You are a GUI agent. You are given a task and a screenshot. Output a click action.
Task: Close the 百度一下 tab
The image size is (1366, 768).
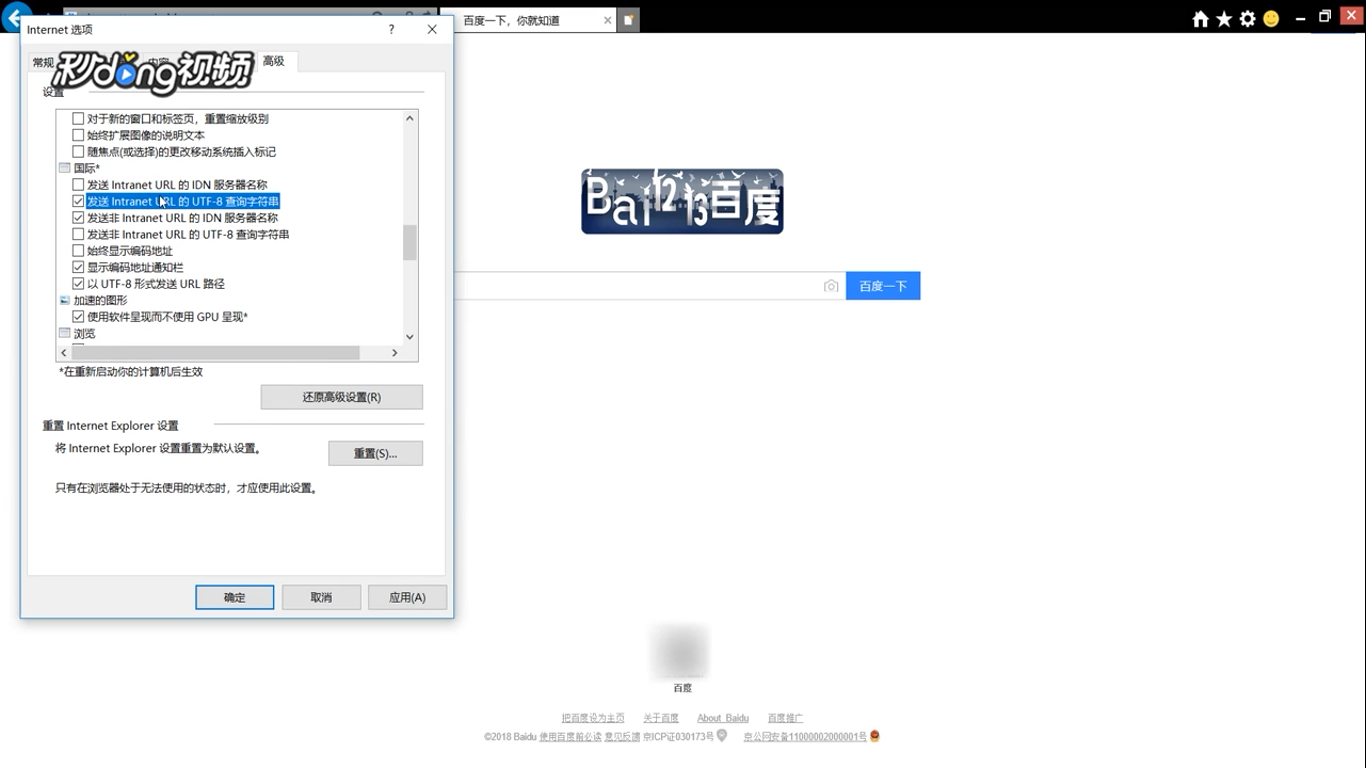point(607,20)
